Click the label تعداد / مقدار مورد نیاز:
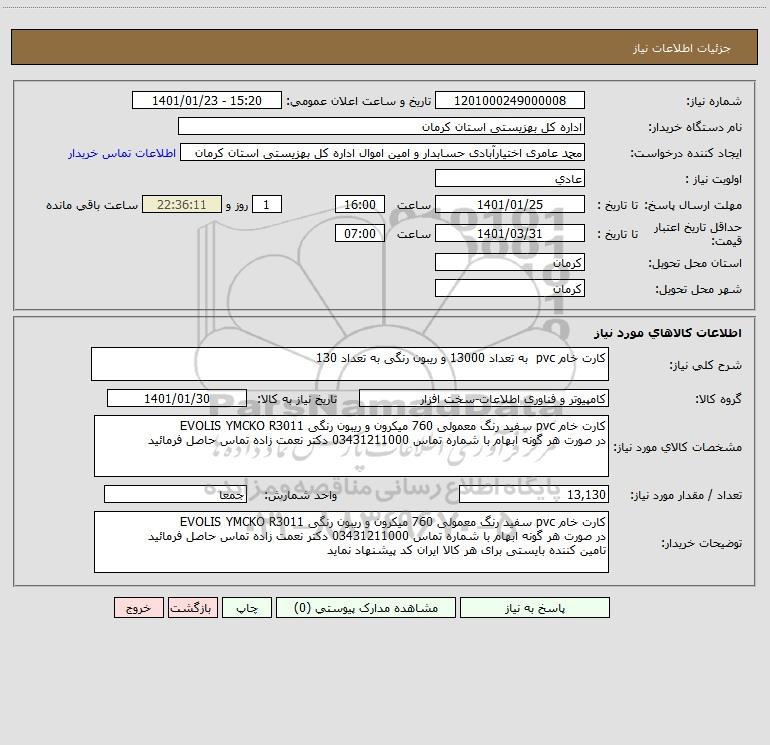770x745 pixels. 686,495
